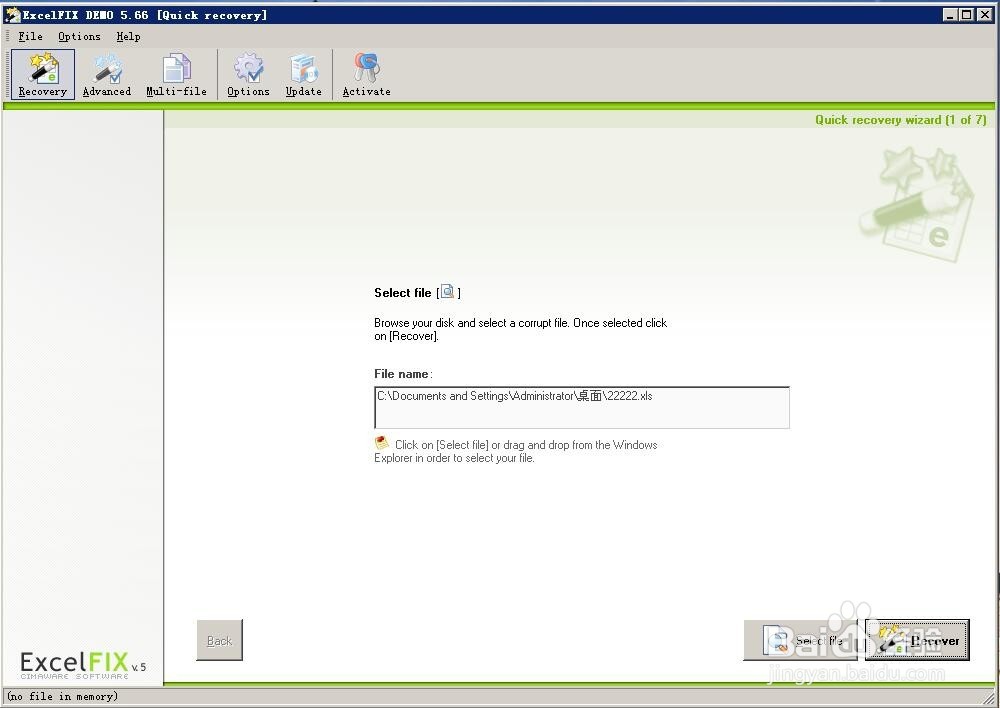Click the Update toolbar icon
The width and height of the screenshot is (1000, 708).
pos(304,74)
